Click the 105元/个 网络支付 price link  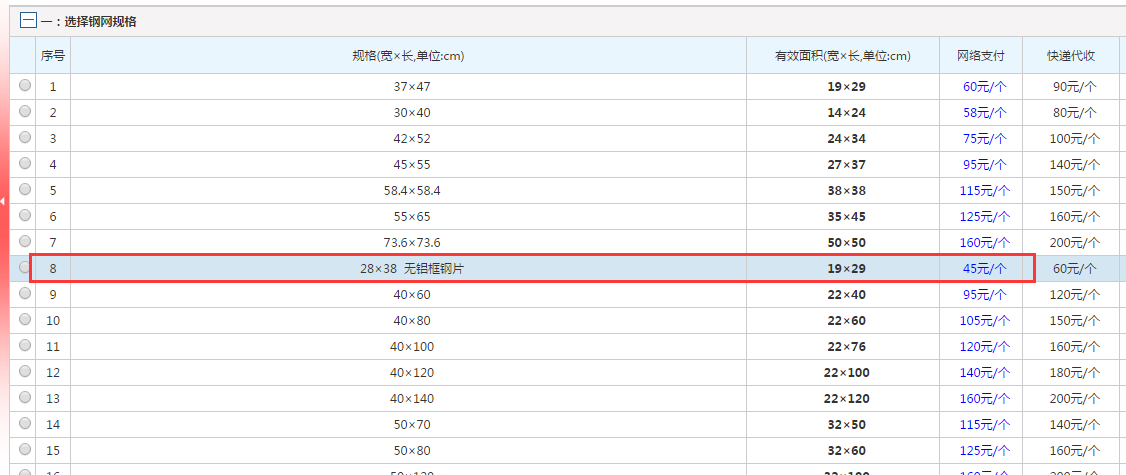click(x=985, y=321)
